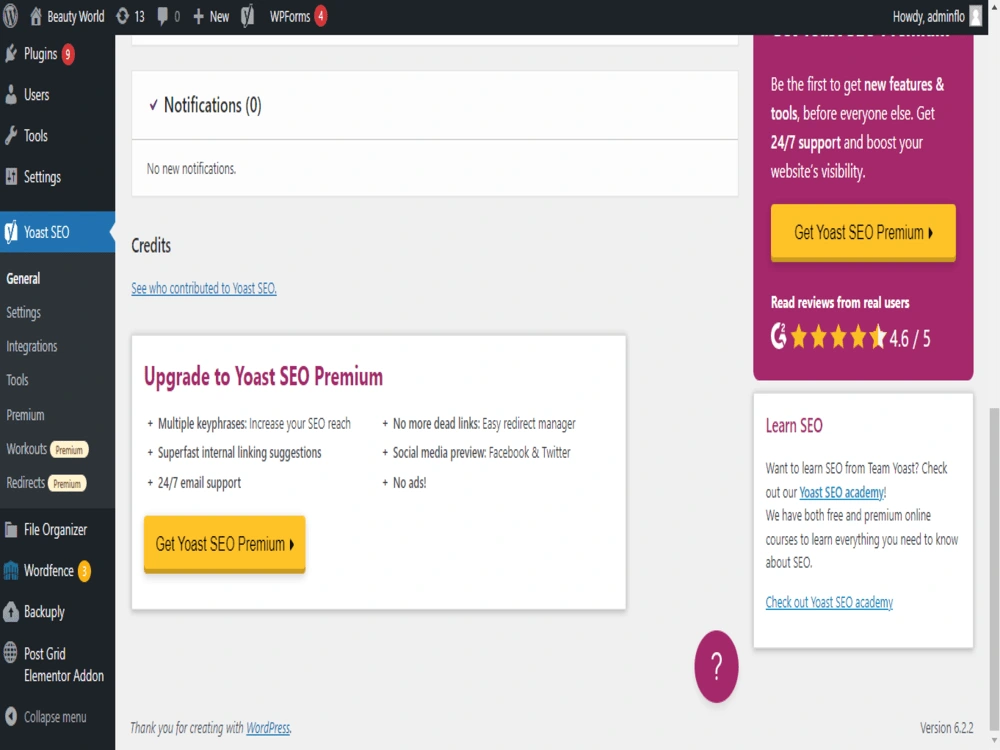Screen dimensions: 1000x750
Task: Open 'See who contributed to Yoast SEO' link
Action: pos(204,288)
